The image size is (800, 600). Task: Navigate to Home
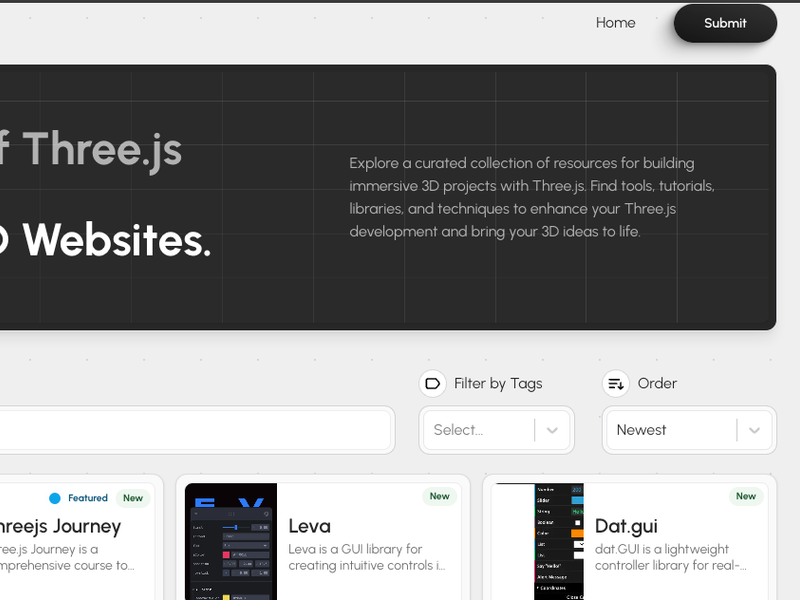pyautogui.click(x=615, y=23)
